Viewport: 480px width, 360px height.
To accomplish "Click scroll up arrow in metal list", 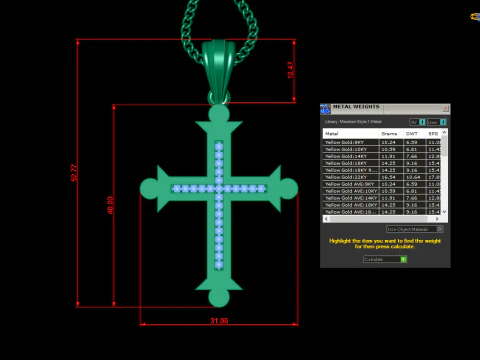I will 444,132.
